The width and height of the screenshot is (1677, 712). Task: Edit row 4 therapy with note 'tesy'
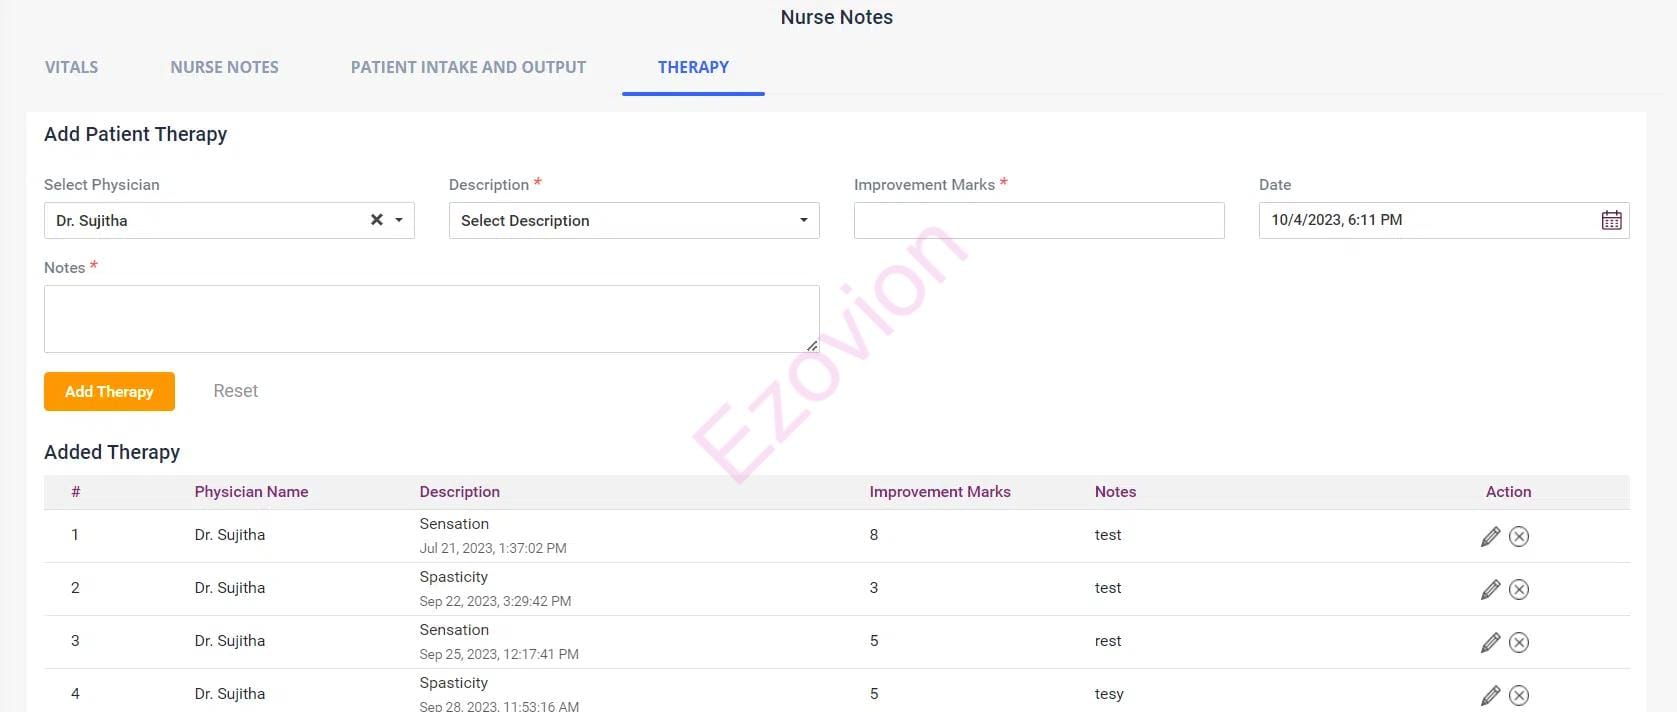1490,695
